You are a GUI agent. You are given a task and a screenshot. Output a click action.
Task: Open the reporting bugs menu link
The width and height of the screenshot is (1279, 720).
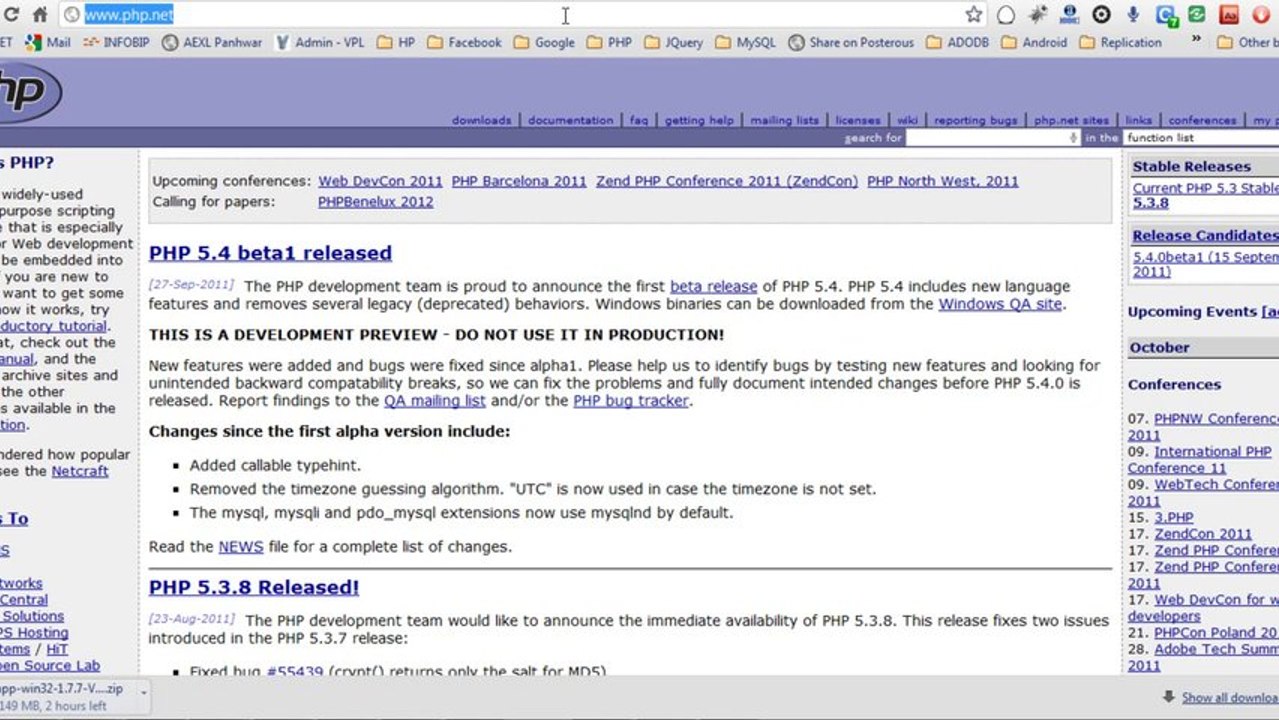point(976,120)
